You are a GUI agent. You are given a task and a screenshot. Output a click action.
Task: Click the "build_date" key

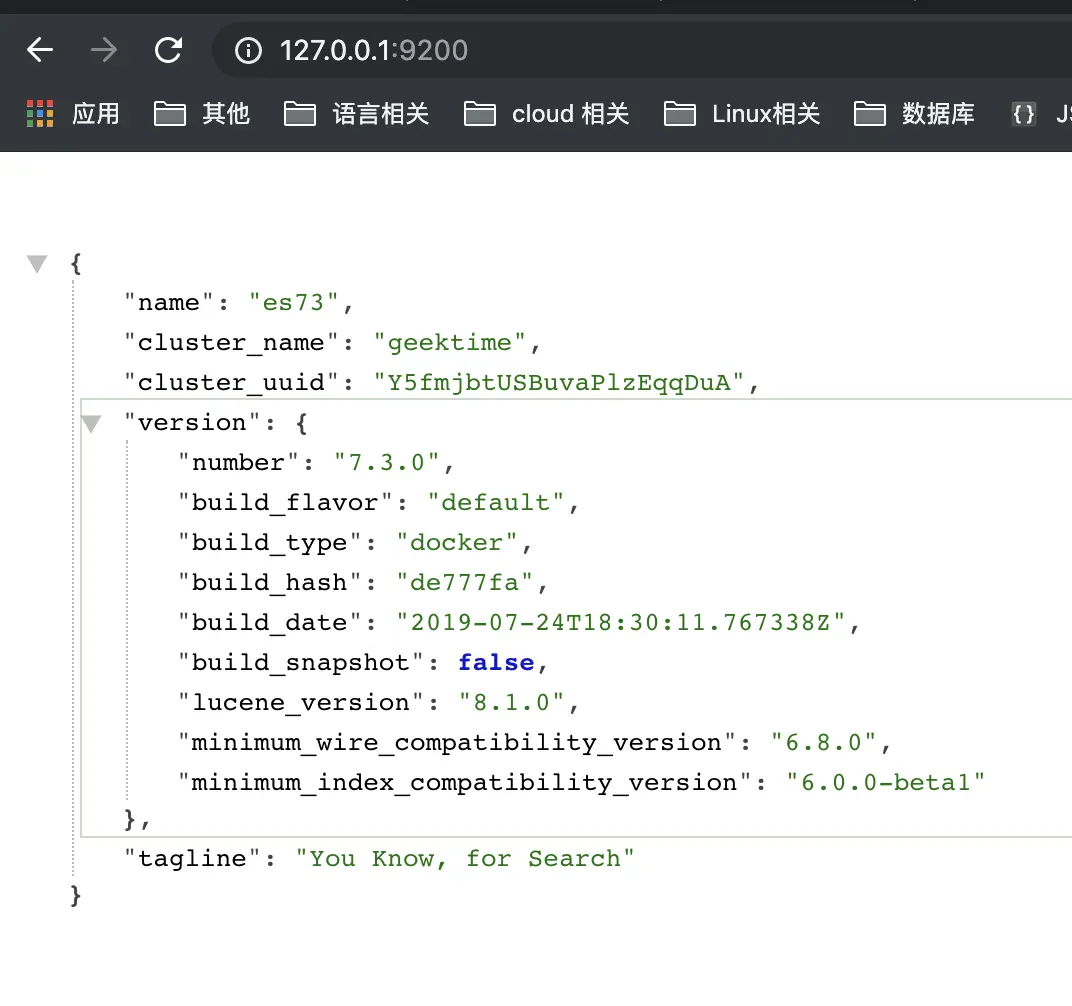pos(269,622)
